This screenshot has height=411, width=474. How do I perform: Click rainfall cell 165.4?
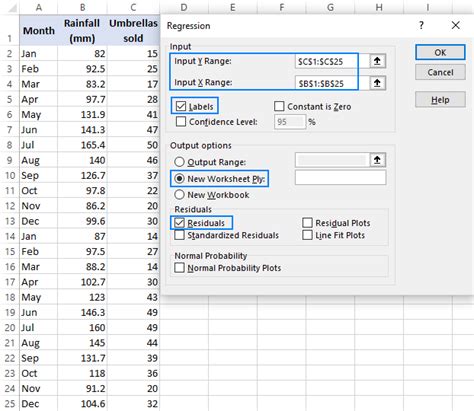pyautogui.click(x=82, y=145)
